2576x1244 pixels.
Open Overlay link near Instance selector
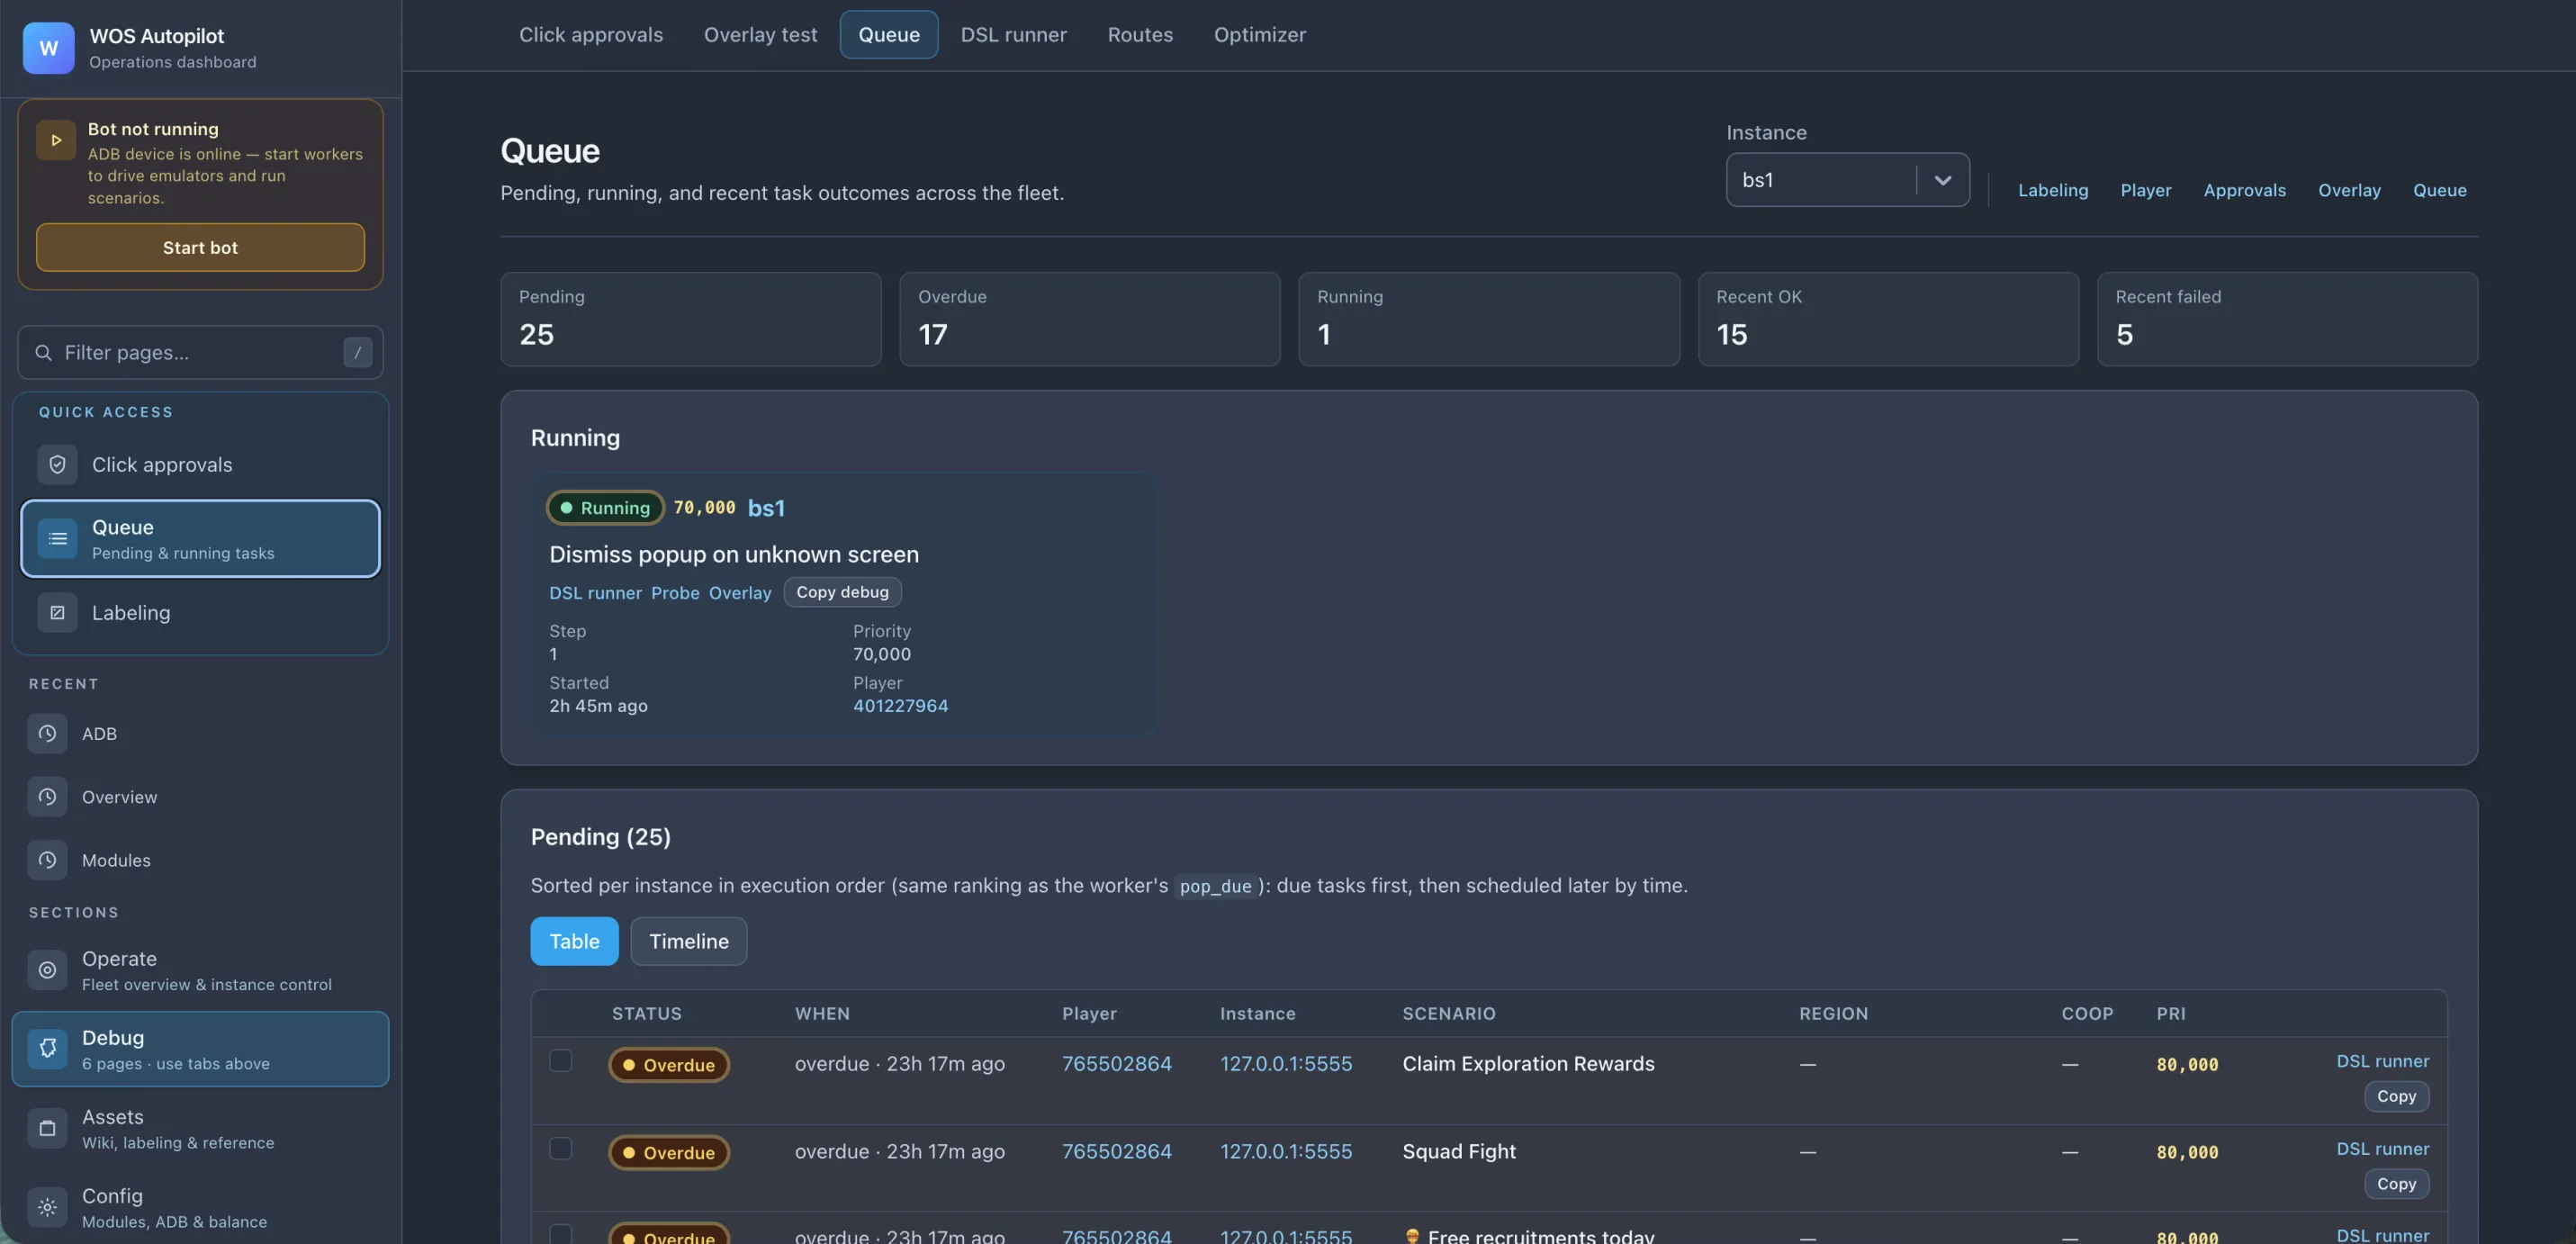pos(2349,190)
